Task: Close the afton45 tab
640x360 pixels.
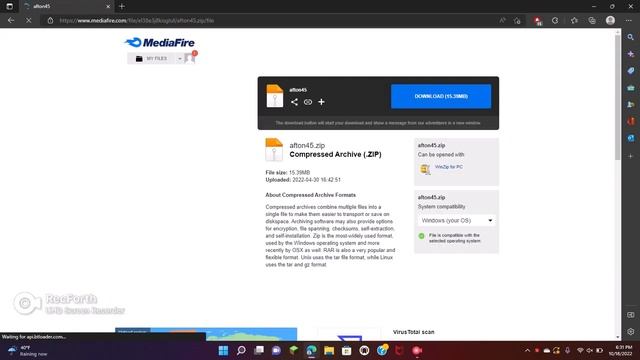Action: [x=108, y=7]
